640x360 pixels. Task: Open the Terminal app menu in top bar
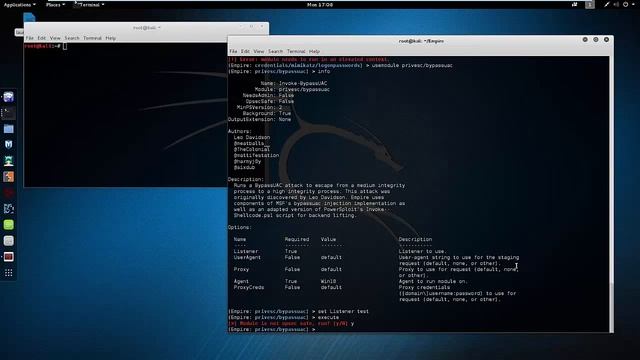click(x=89, y=4)
